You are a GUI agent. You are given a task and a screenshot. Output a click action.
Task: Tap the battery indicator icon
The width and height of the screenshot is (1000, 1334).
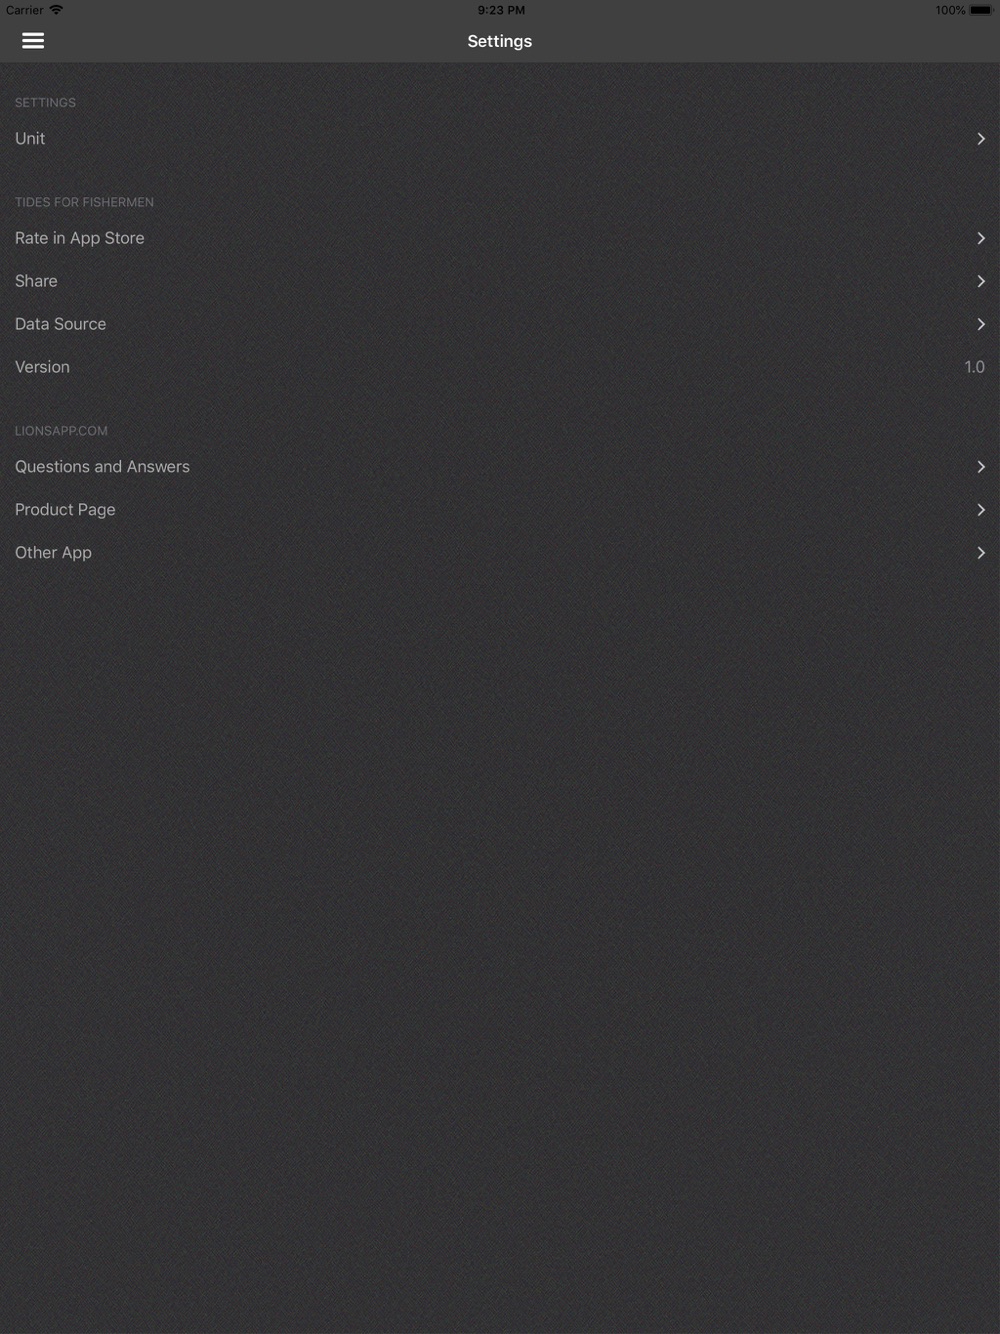pyautogui.click(x=981, y=10)
